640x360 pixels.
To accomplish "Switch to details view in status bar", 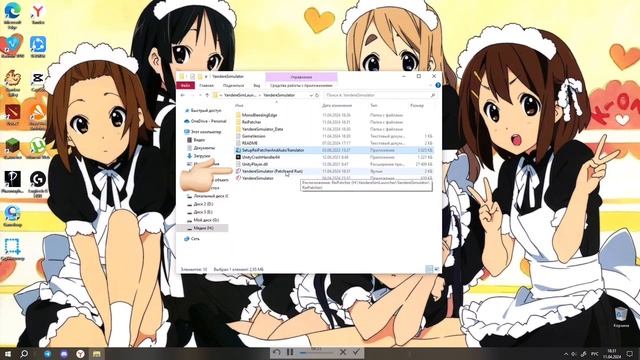I will point(429,269).
